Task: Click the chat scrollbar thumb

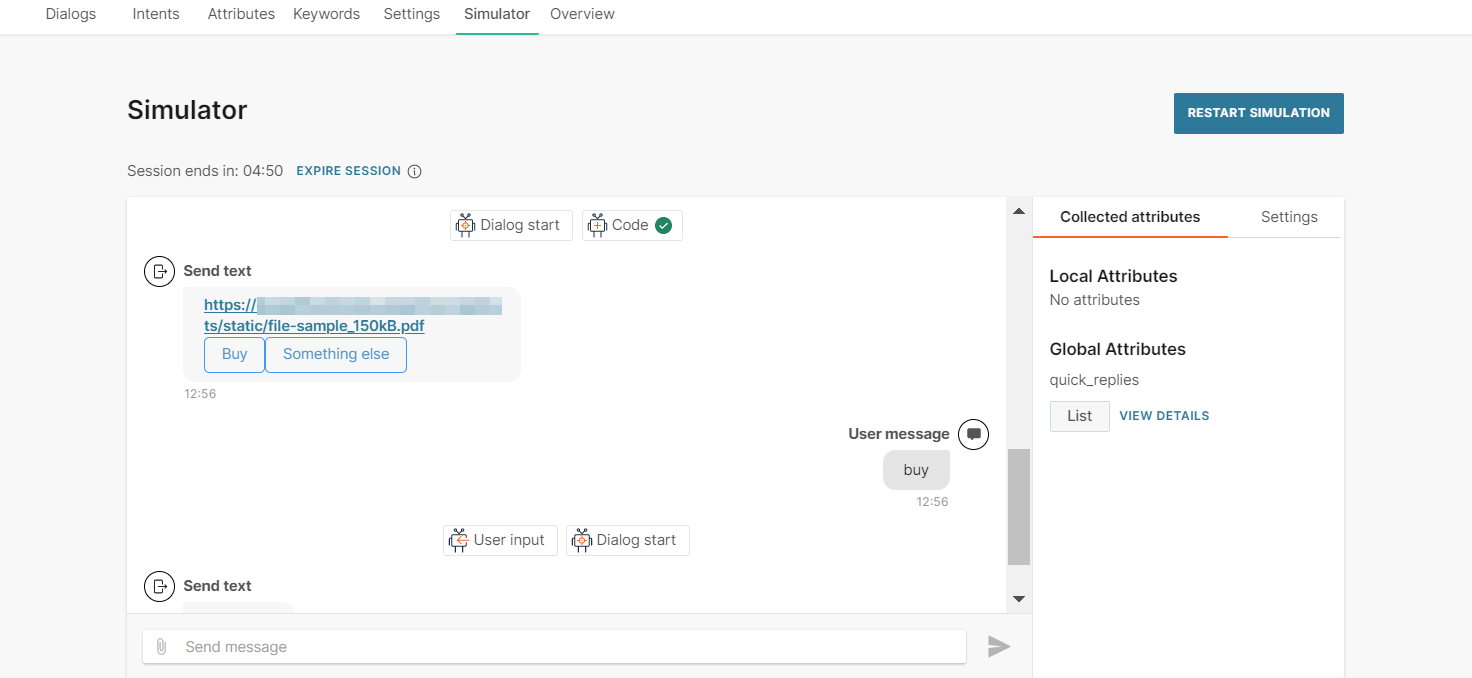Action: click(1018, 506)
